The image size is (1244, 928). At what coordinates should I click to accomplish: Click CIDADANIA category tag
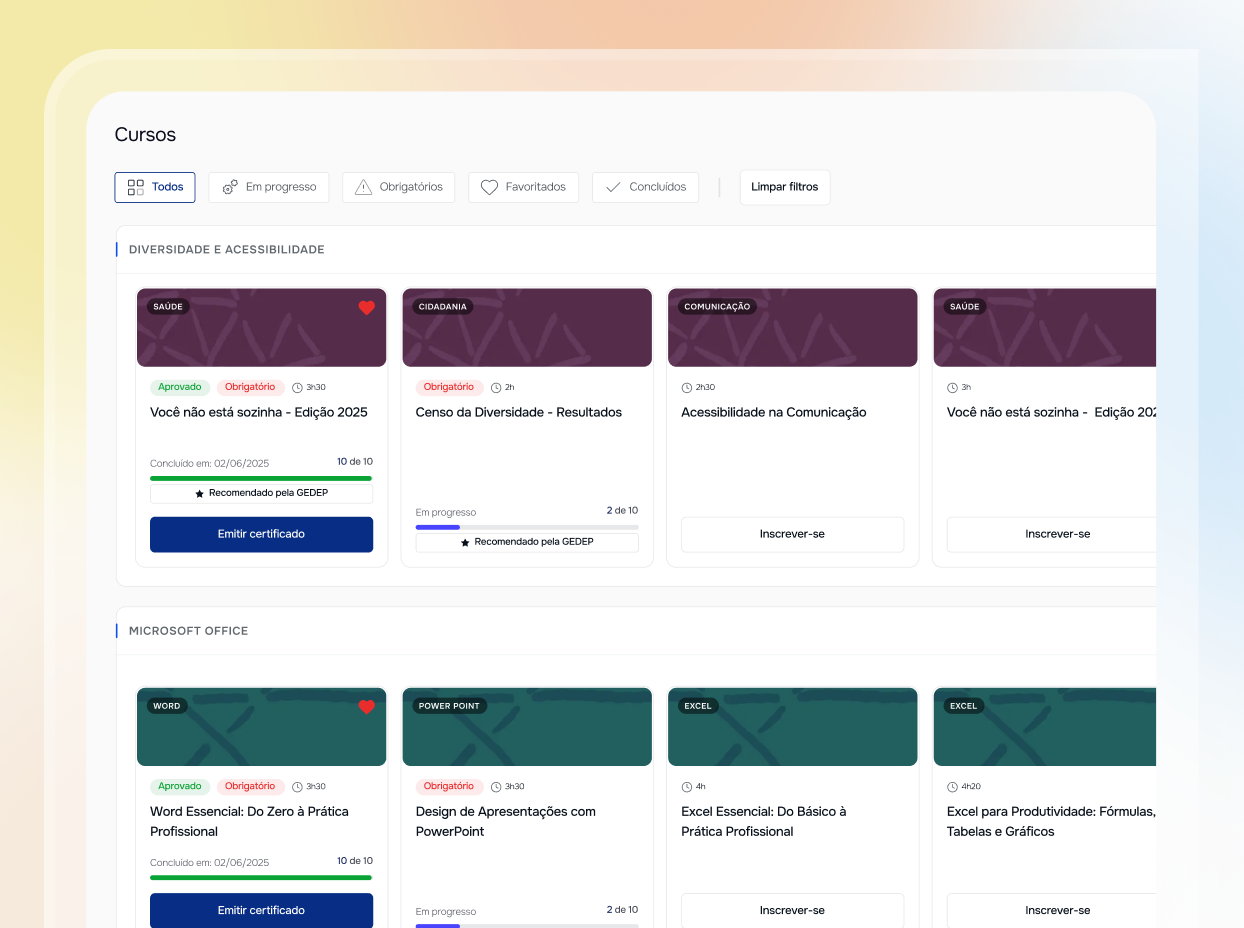[443, 307]
